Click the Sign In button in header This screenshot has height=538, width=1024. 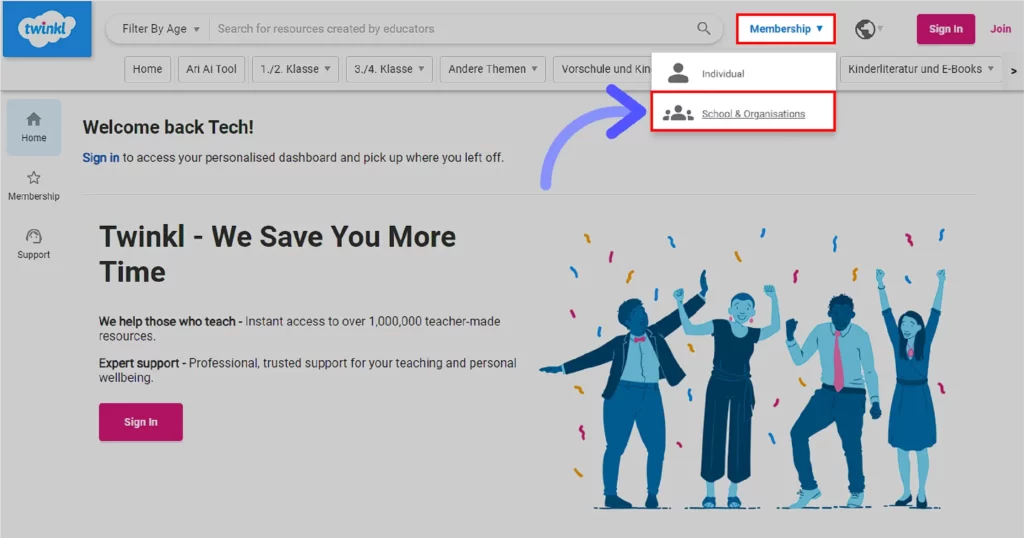tap(946, 29)
